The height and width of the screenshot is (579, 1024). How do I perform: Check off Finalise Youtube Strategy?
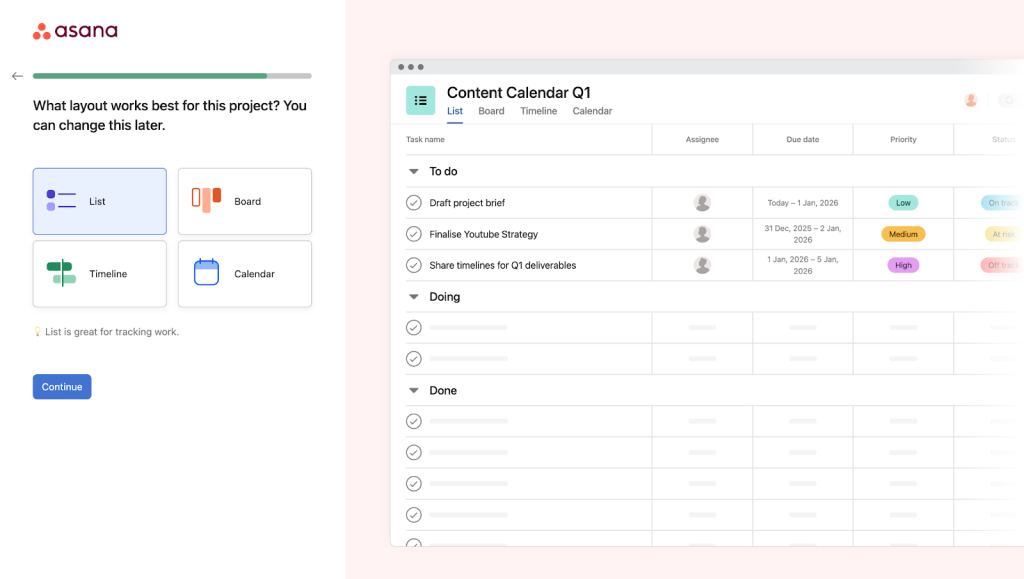coord(413,233)
